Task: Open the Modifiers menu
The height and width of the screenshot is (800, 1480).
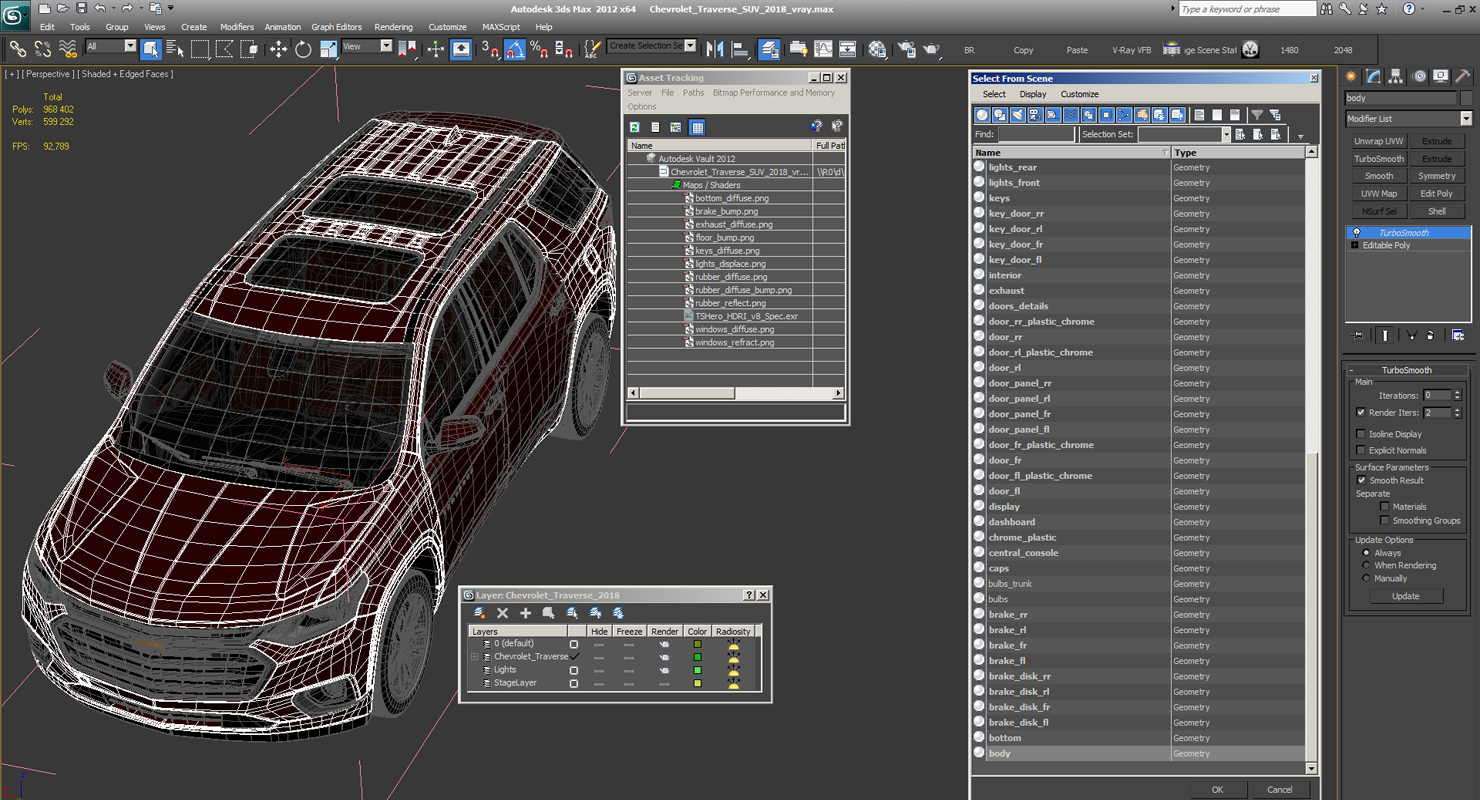Action: pos(237,27)
